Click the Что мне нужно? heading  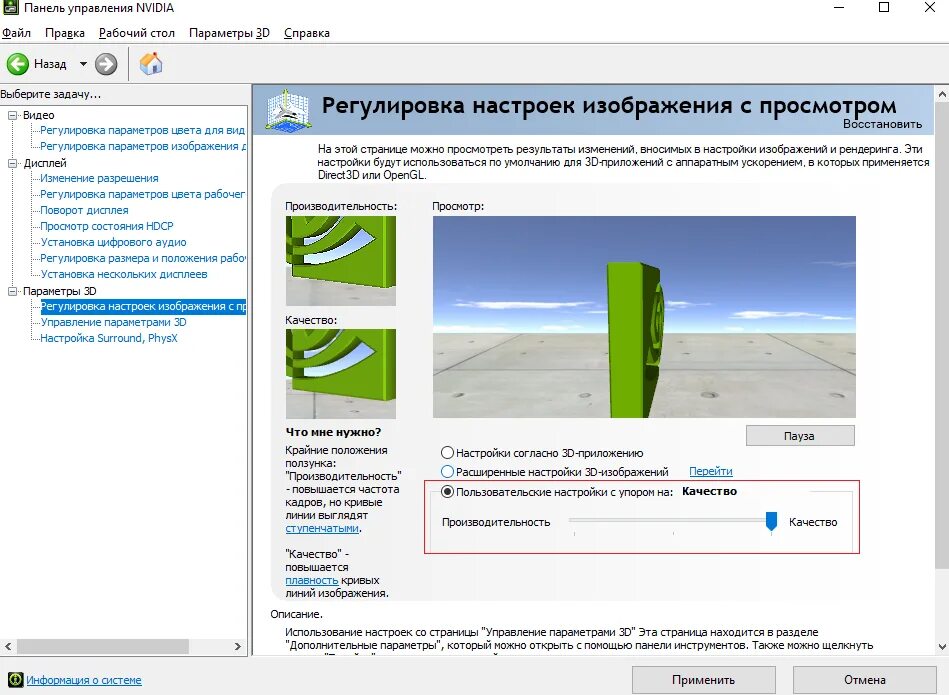click(x=333, y=432)
